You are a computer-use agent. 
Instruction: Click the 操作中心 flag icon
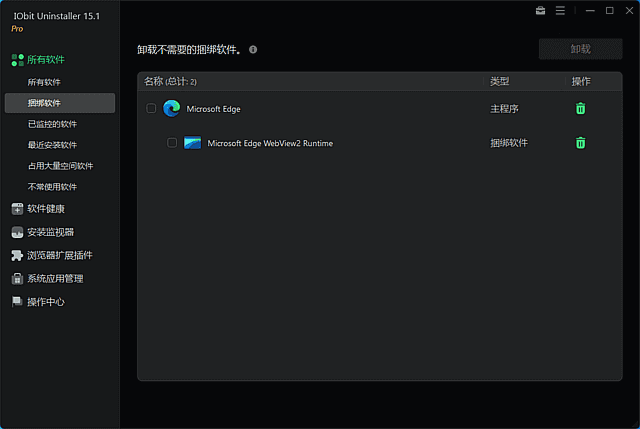17,301
